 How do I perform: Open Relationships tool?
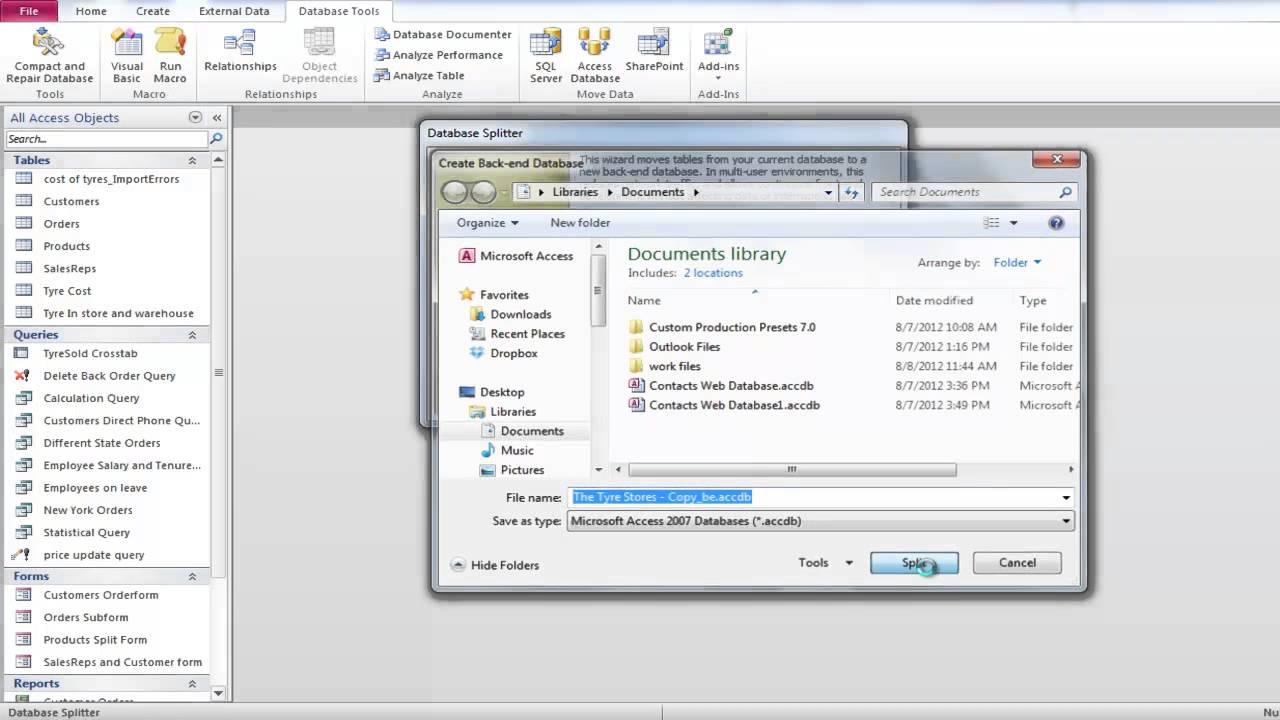(240, 51)
